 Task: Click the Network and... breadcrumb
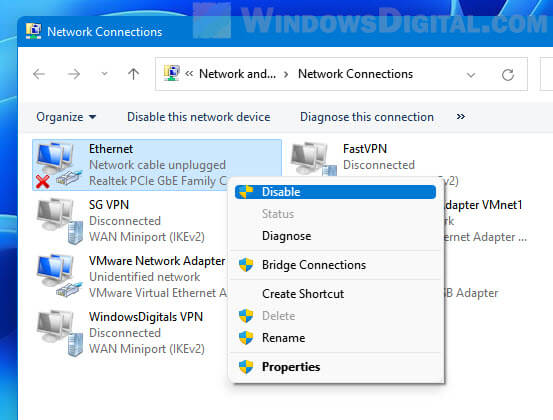(x=237, y=74)
